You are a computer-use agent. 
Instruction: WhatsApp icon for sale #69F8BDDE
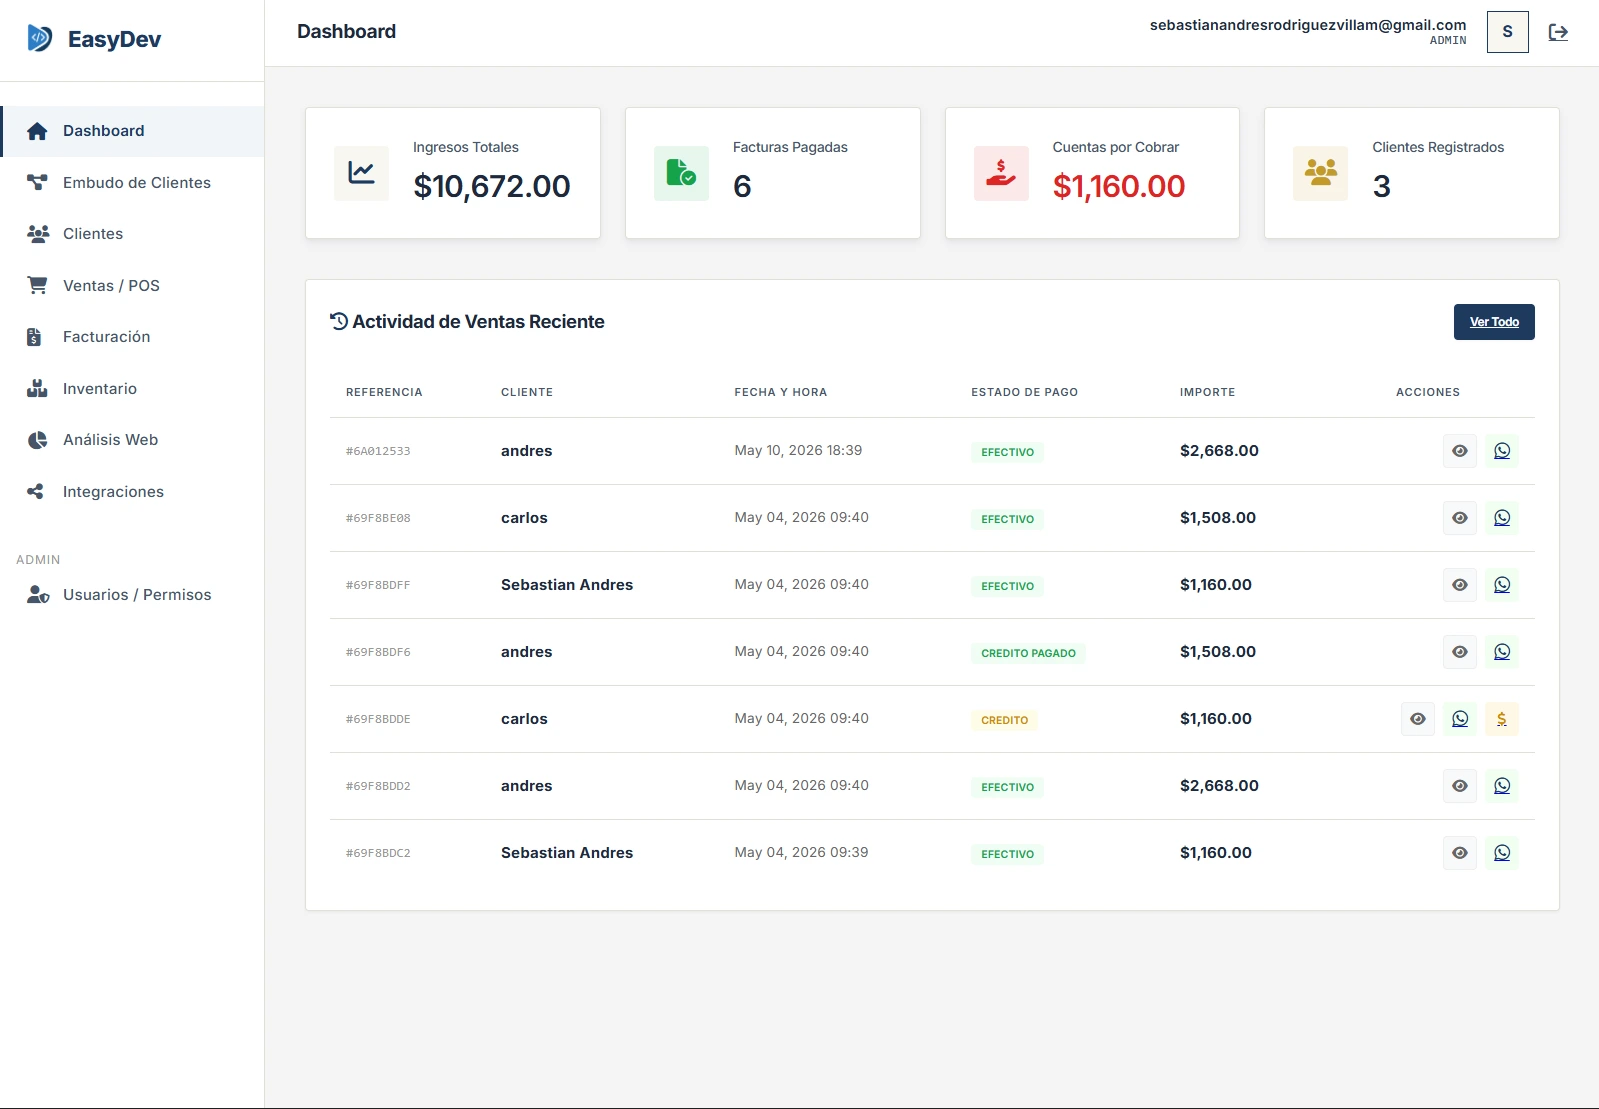(1460, 719)
